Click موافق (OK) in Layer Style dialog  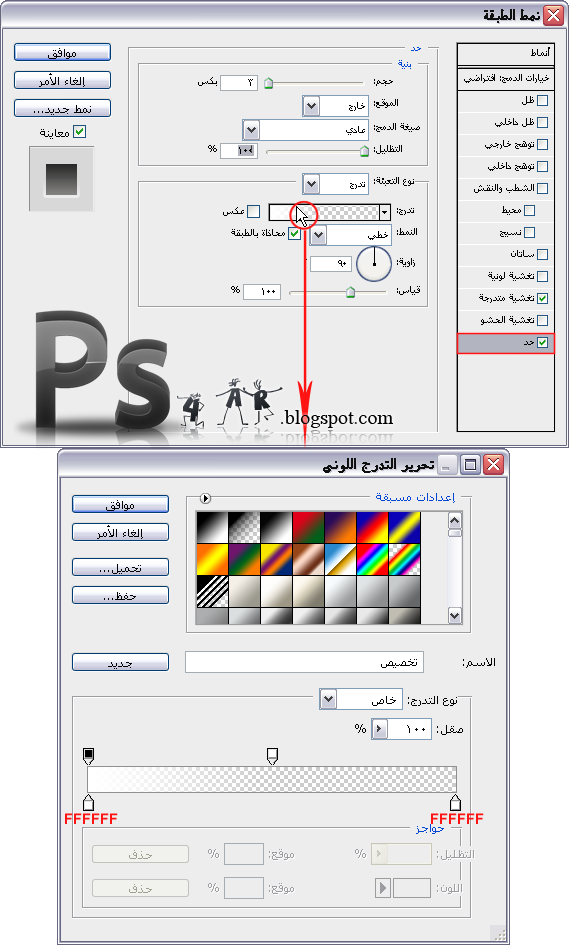(62, 52)
